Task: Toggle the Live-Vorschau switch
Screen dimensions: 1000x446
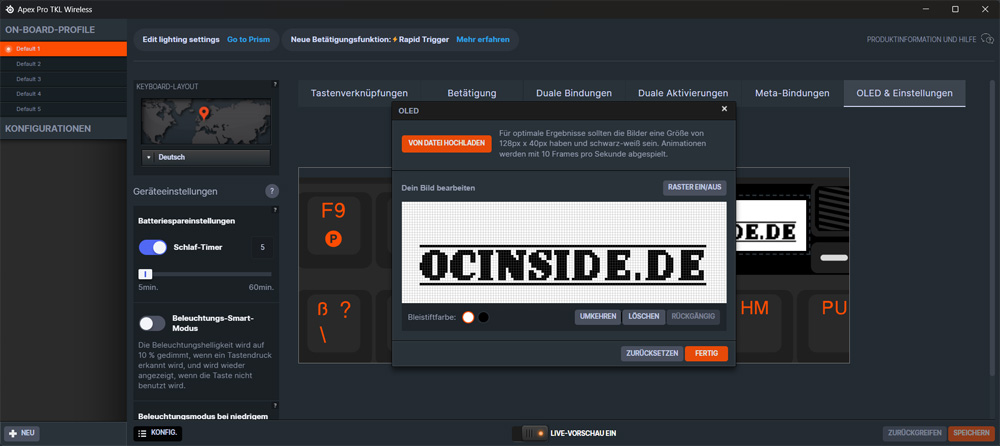Action: 530,433
